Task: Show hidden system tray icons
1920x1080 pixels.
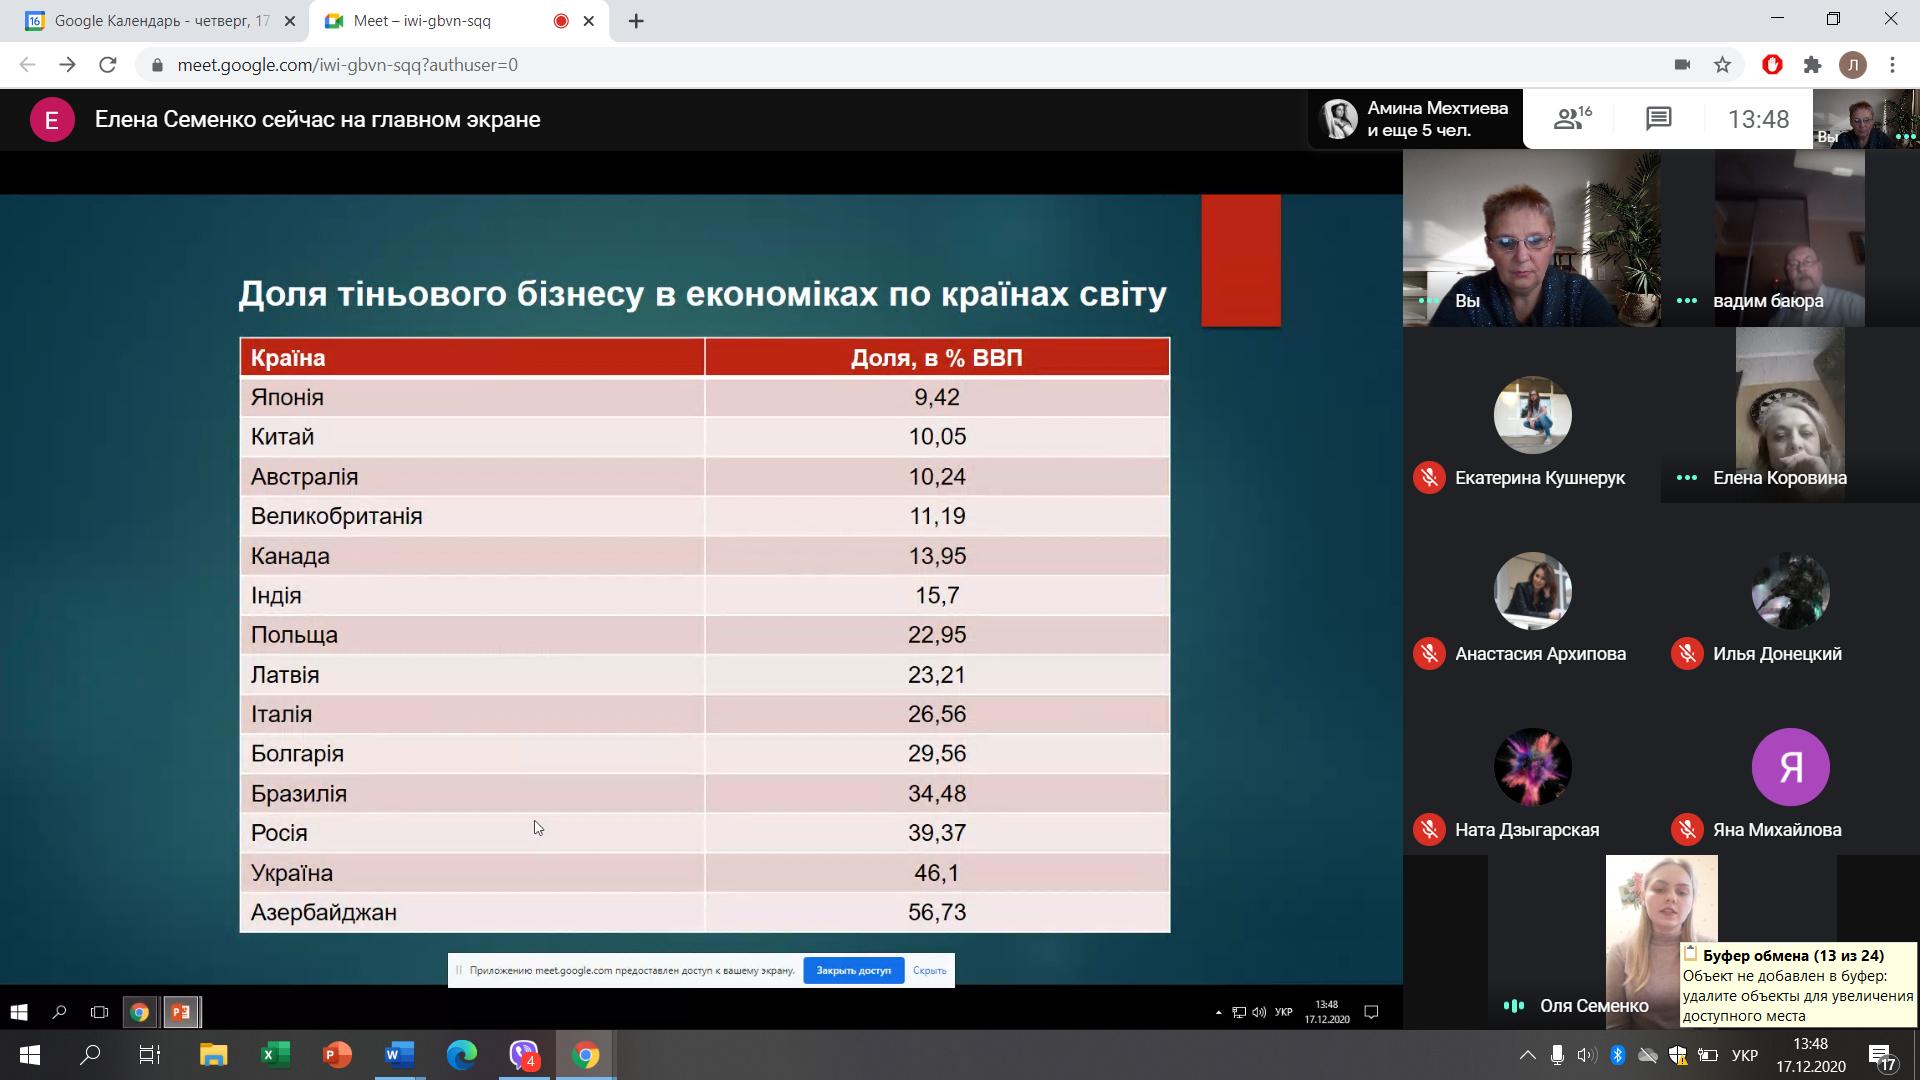Action: [1527, 1055]
